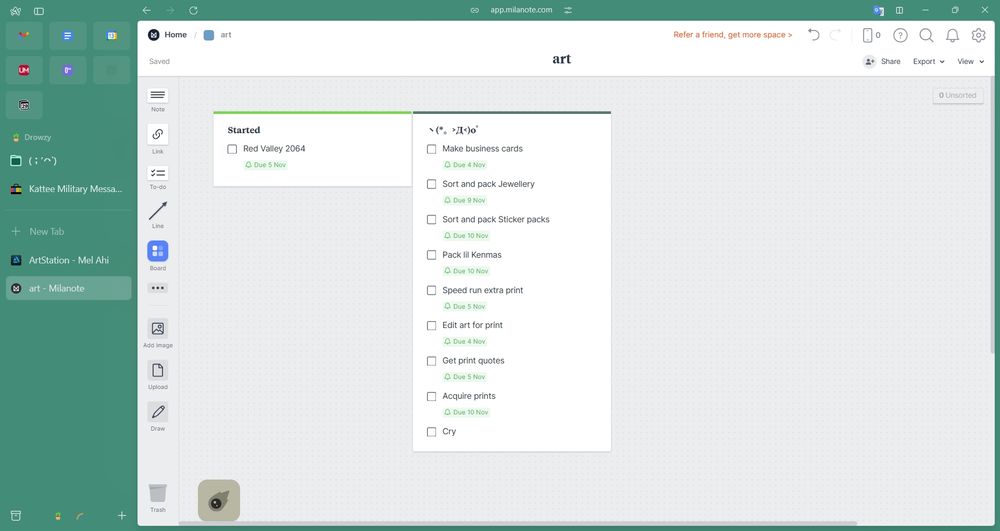The height and width of the screenshot is (531, 1000).
Task: Open Milanote settings gear
Action: pos(978,35)
